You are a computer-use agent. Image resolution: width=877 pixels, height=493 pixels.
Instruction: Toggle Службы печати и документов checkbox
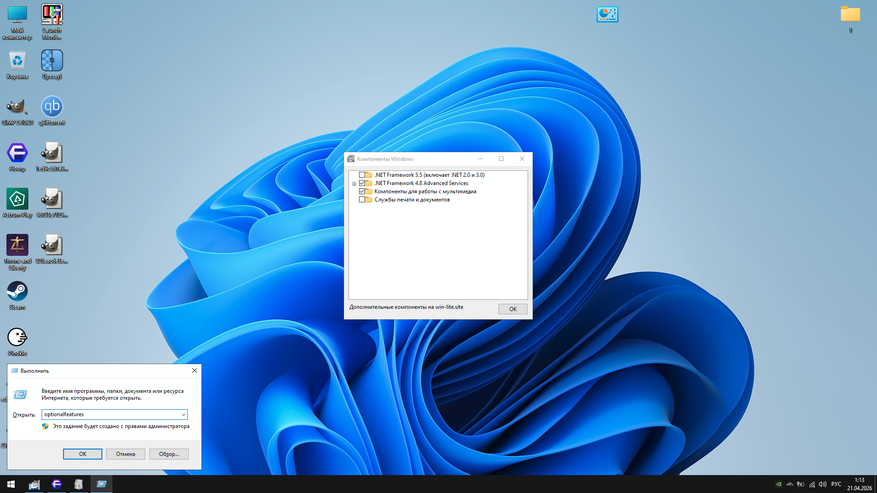pyautogui.click(x=362, y=200)
